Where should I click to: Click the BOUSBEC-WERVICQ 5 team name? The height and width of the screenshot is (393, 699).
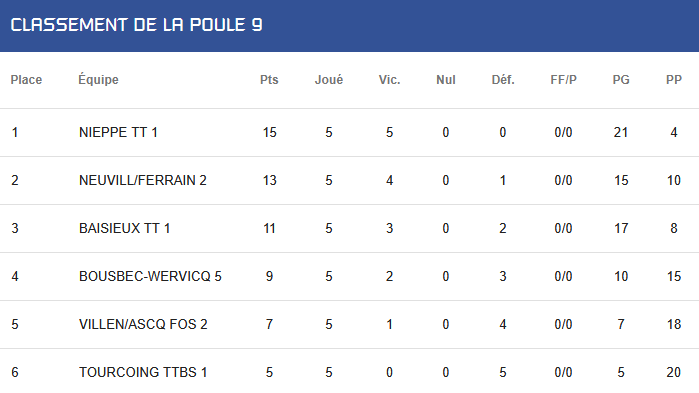tap(150, 276)
